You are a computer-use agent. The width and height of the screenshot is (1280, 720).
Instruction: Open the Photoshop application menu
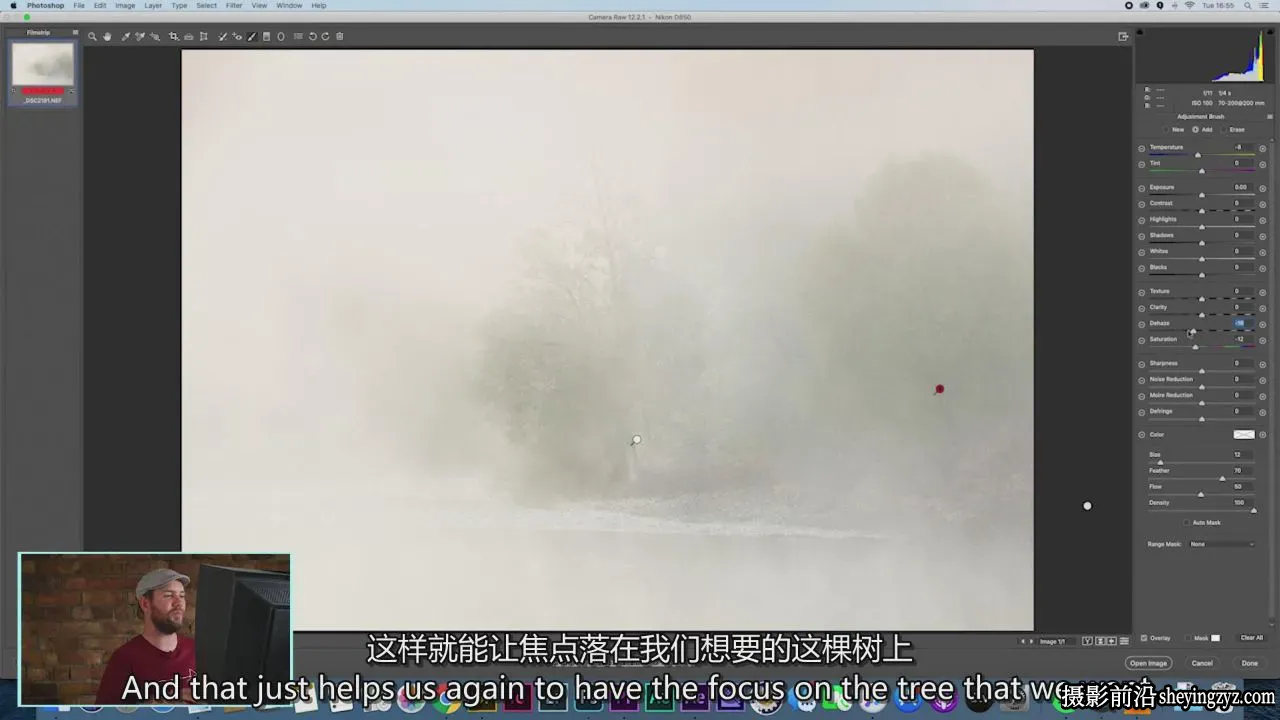[45, 5]
